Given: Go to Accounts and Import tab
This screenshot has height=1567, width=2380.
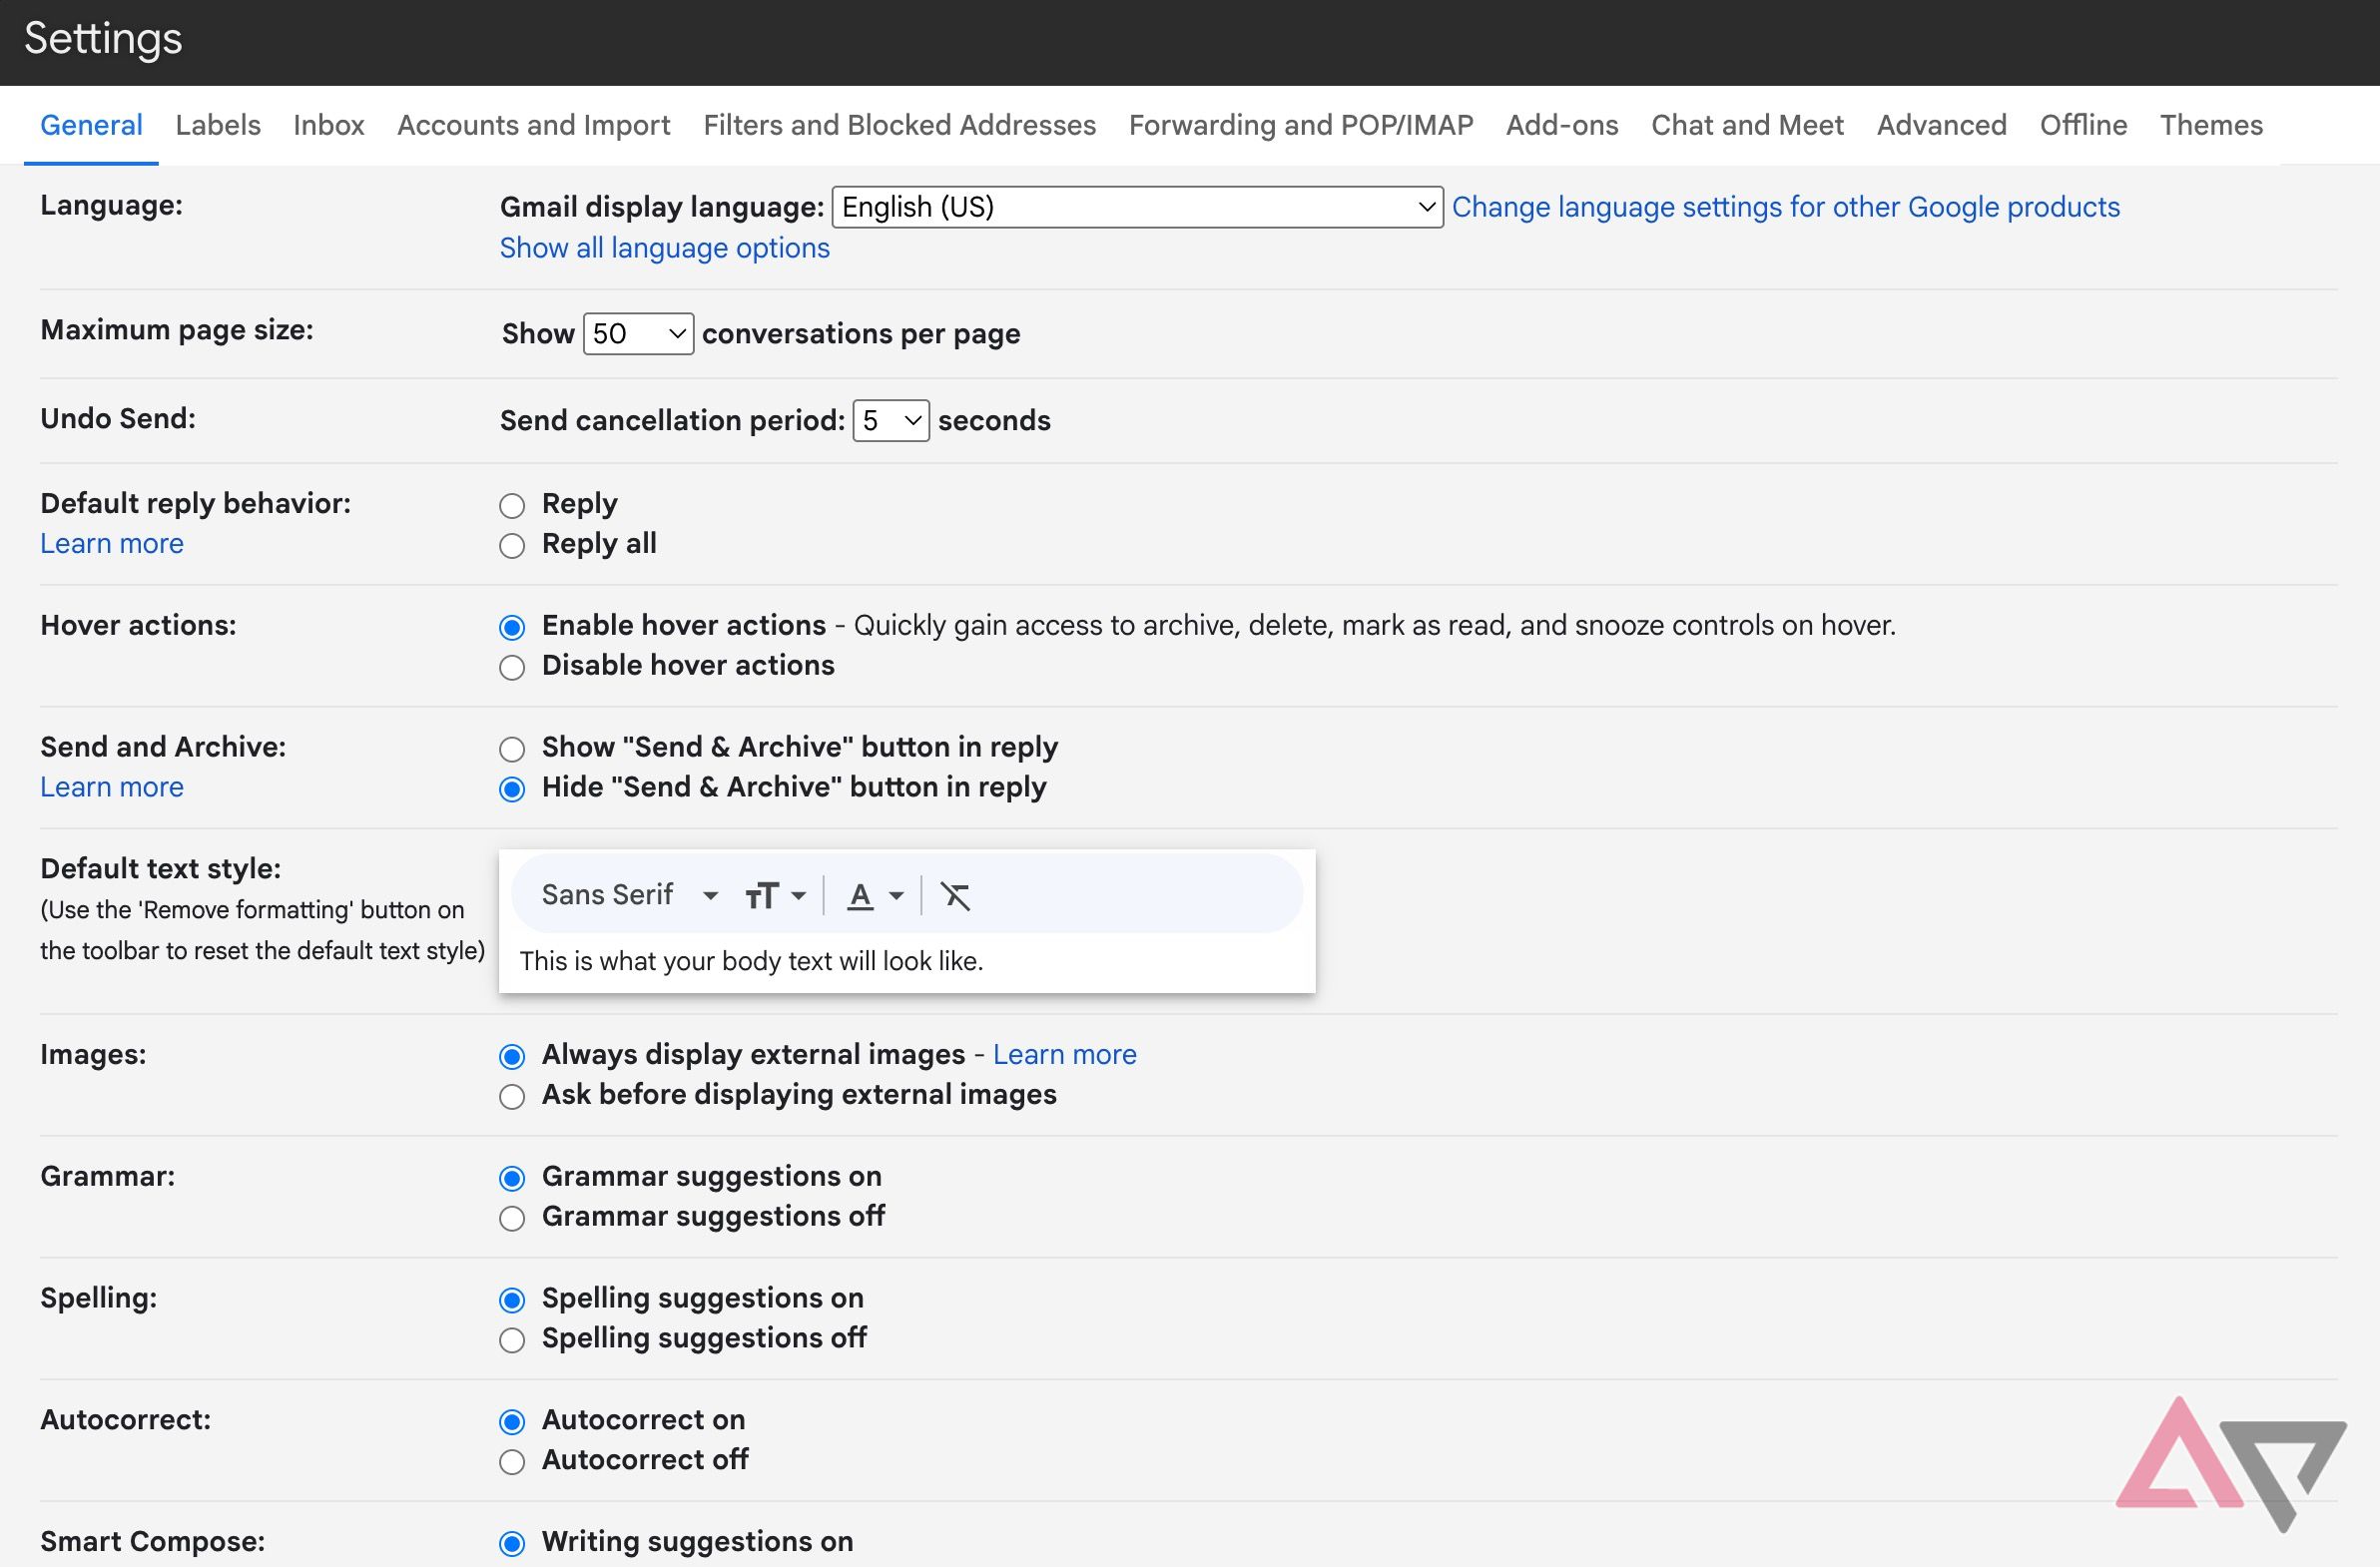Looking at the screenshot, I should [x=534, y=125].
